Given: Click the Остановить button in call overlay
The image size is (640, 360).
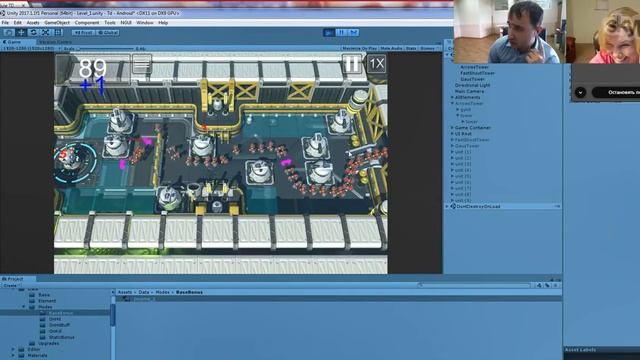Looking at the screenshot, I should pos(616,92).
